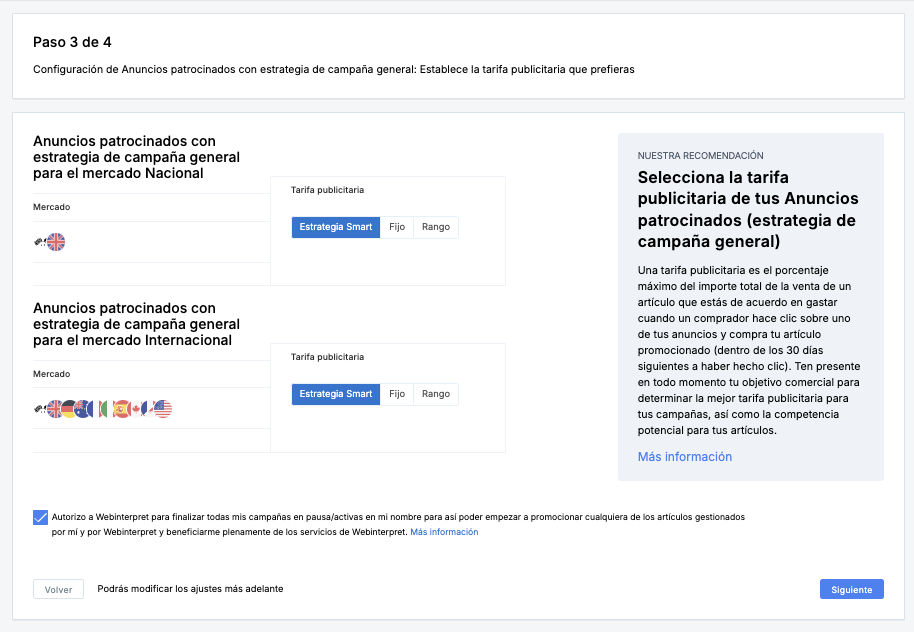Click the tag icon in the Nacional market row
This screenshot has width=914, height=632.
[x=39, y=242]
